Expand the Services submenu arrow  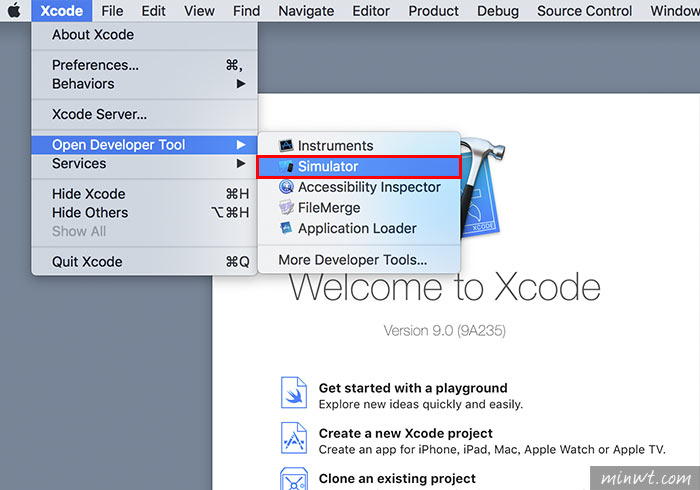tap(241, 163)
